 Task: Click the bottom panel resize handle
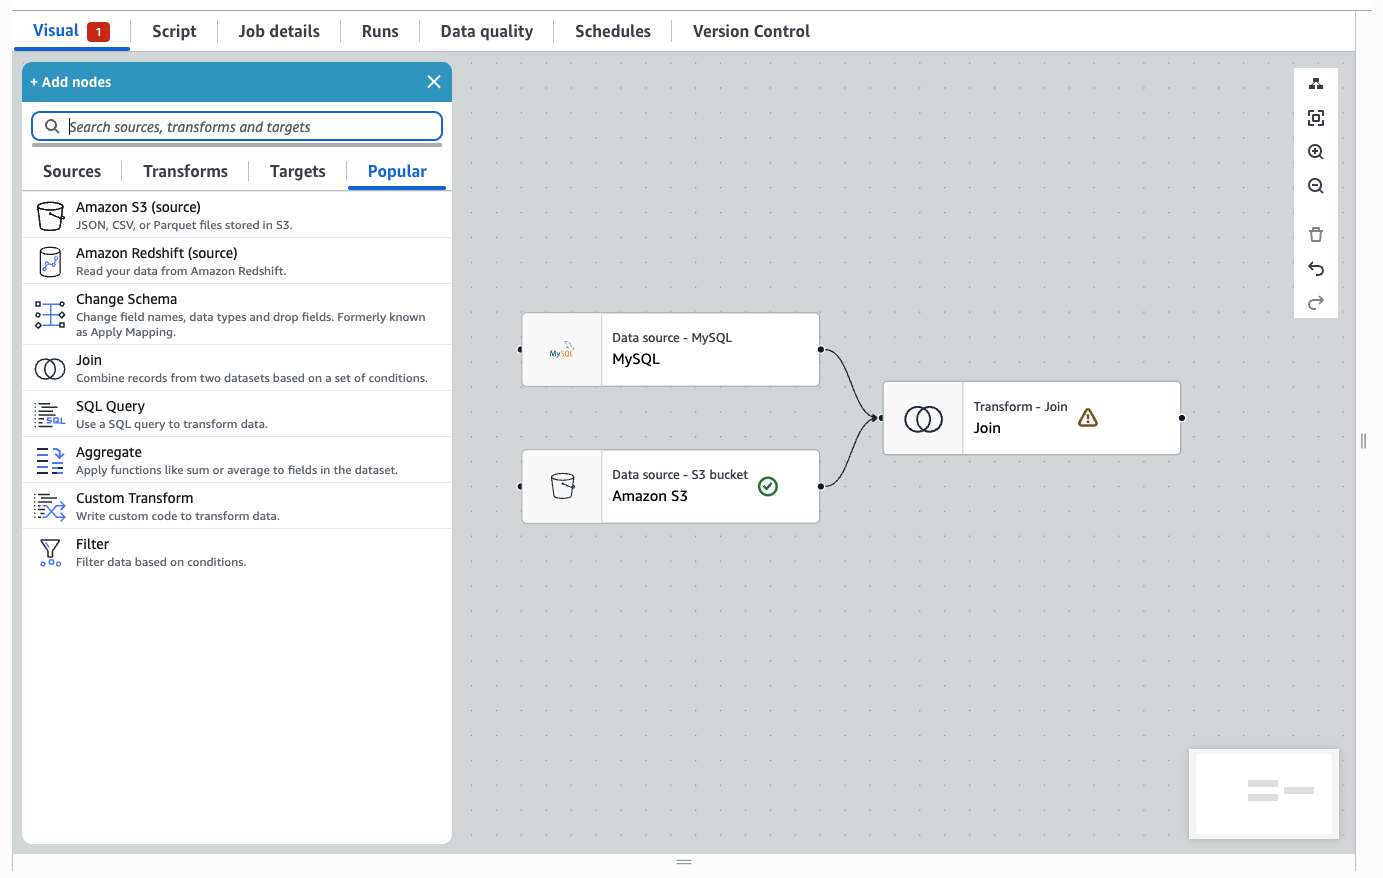[684, 862]
